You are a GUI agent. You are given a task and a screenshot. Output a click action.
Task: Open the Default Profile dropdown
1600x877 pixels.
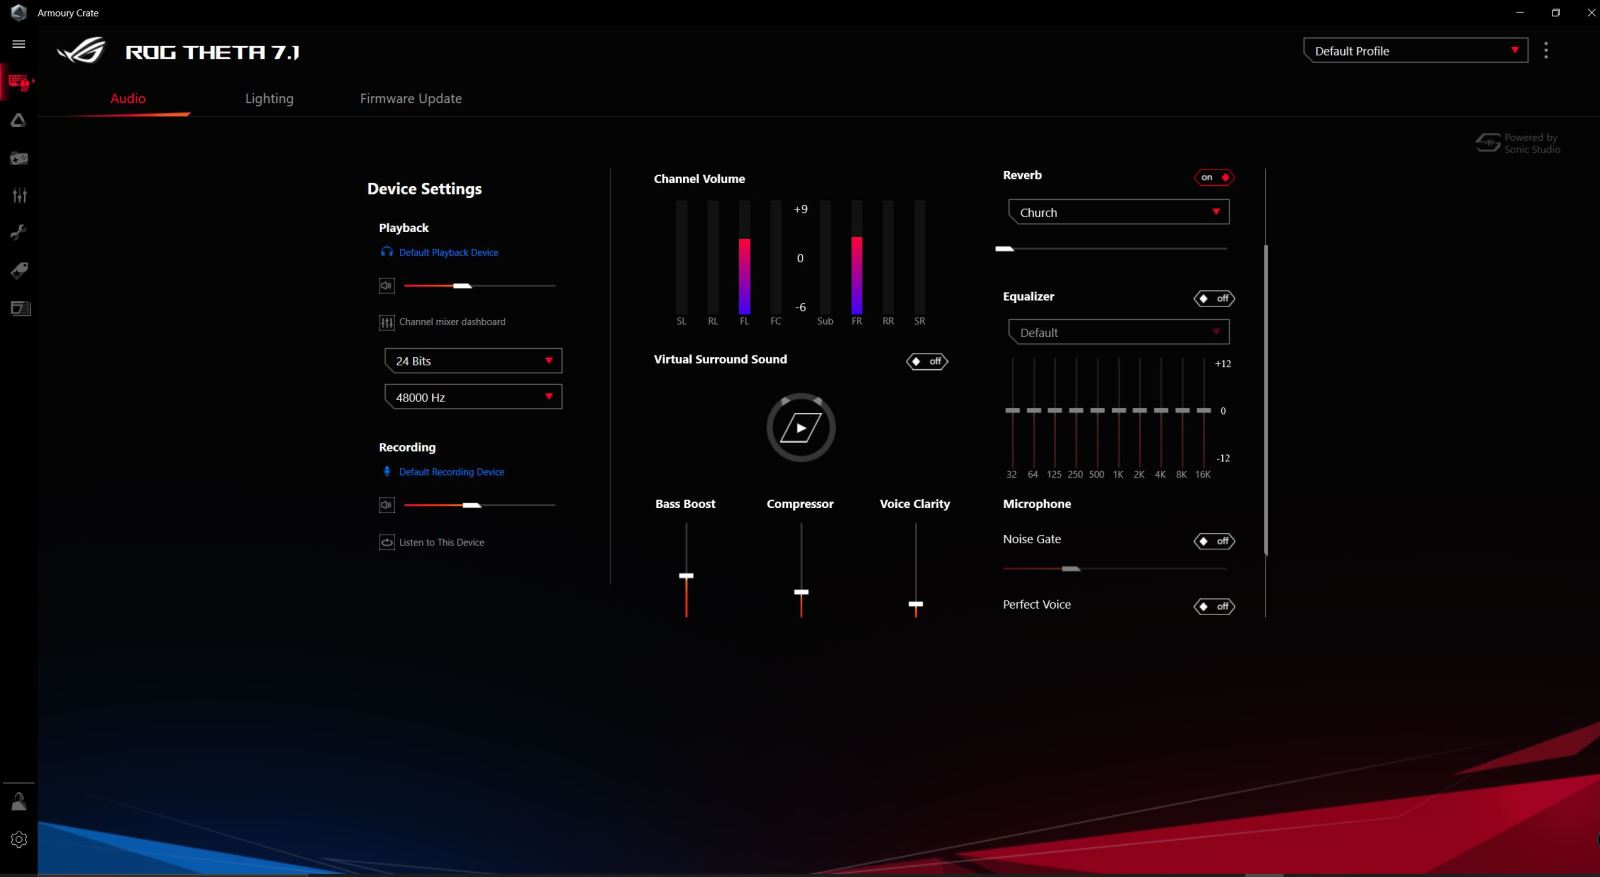(1416, 51)
